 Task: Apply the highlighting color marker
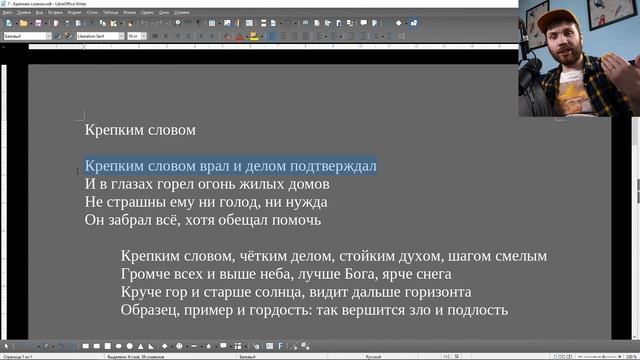253,36
